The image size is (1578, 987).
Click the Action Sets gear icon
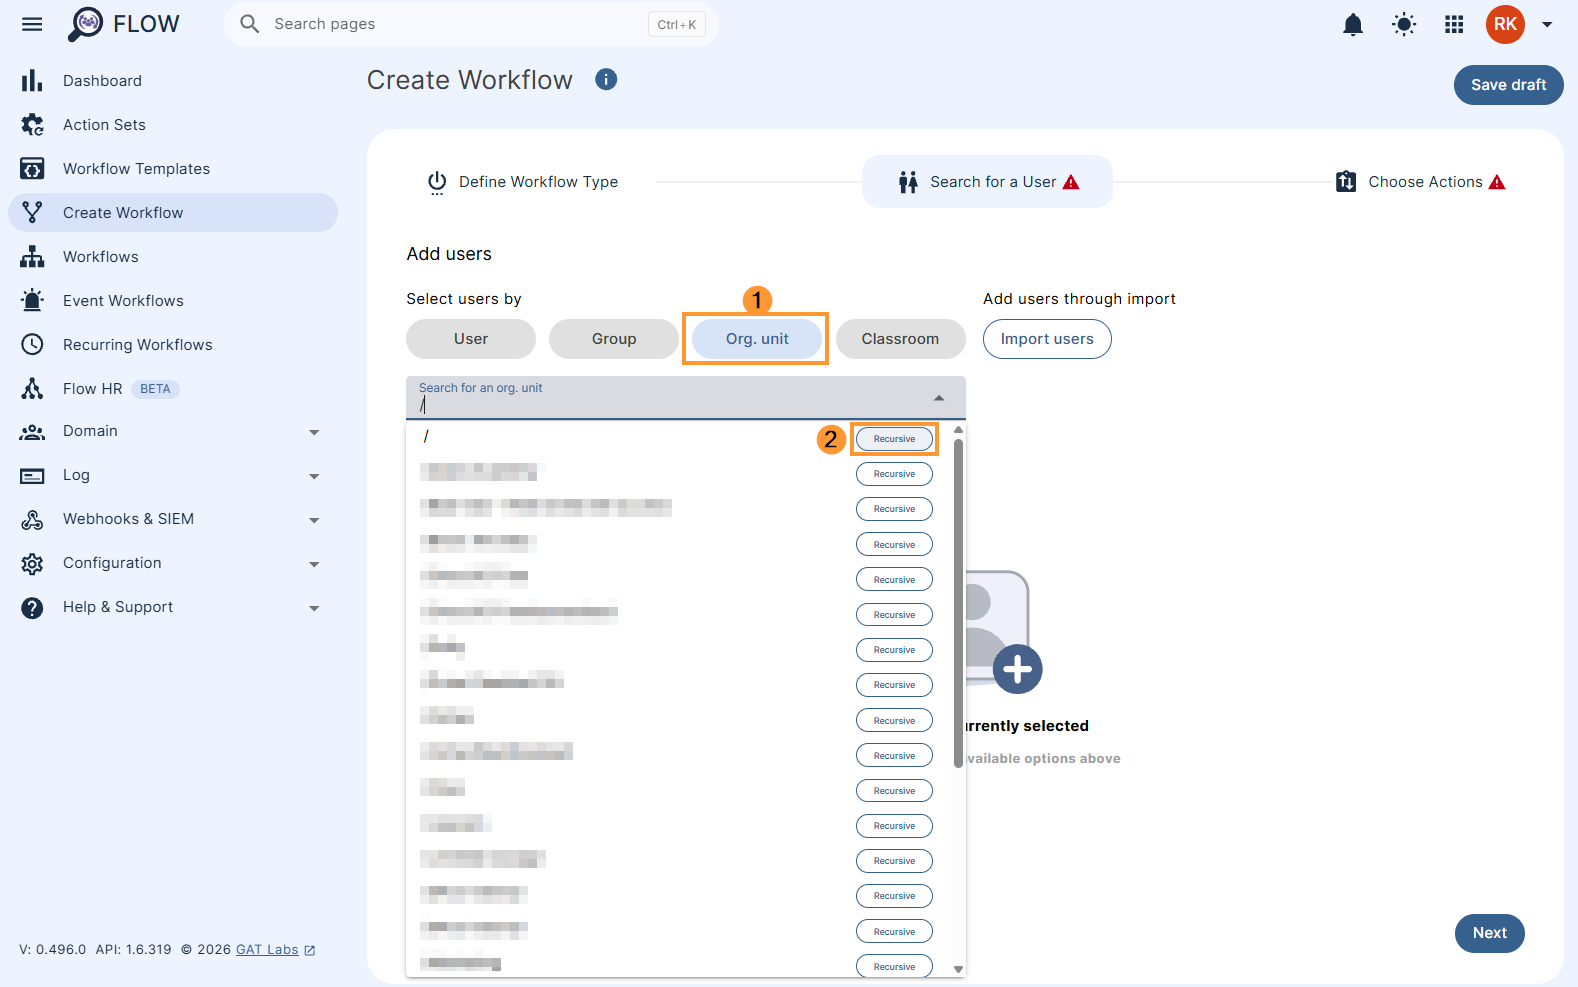pyautogui.click(x=32, y=125)
